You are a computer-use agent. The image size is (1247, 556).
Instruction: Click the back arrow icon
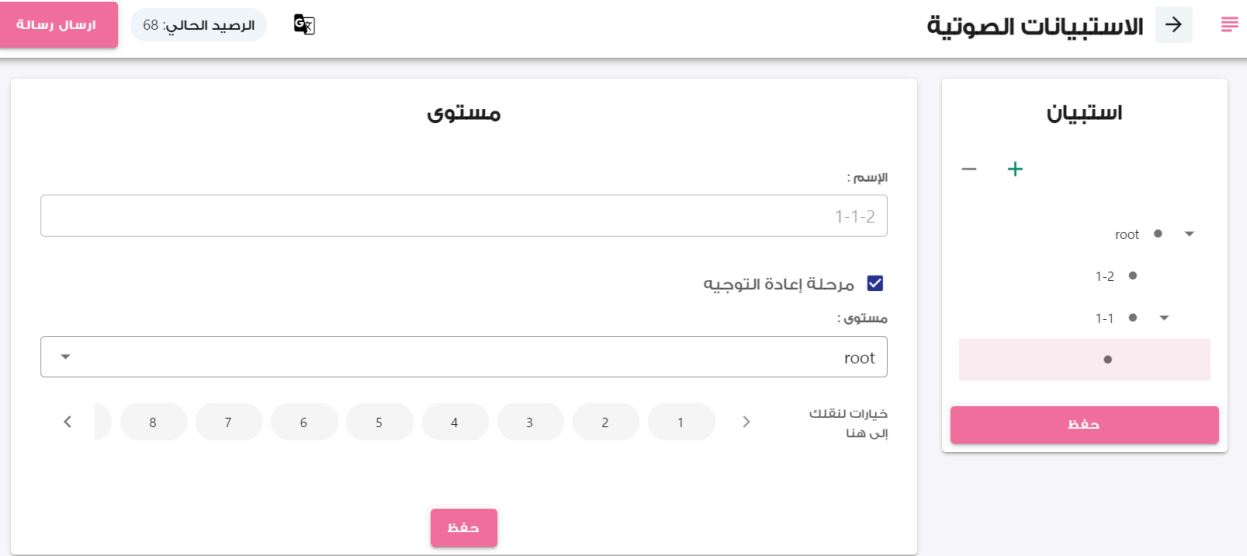(x=1174, y=25)
